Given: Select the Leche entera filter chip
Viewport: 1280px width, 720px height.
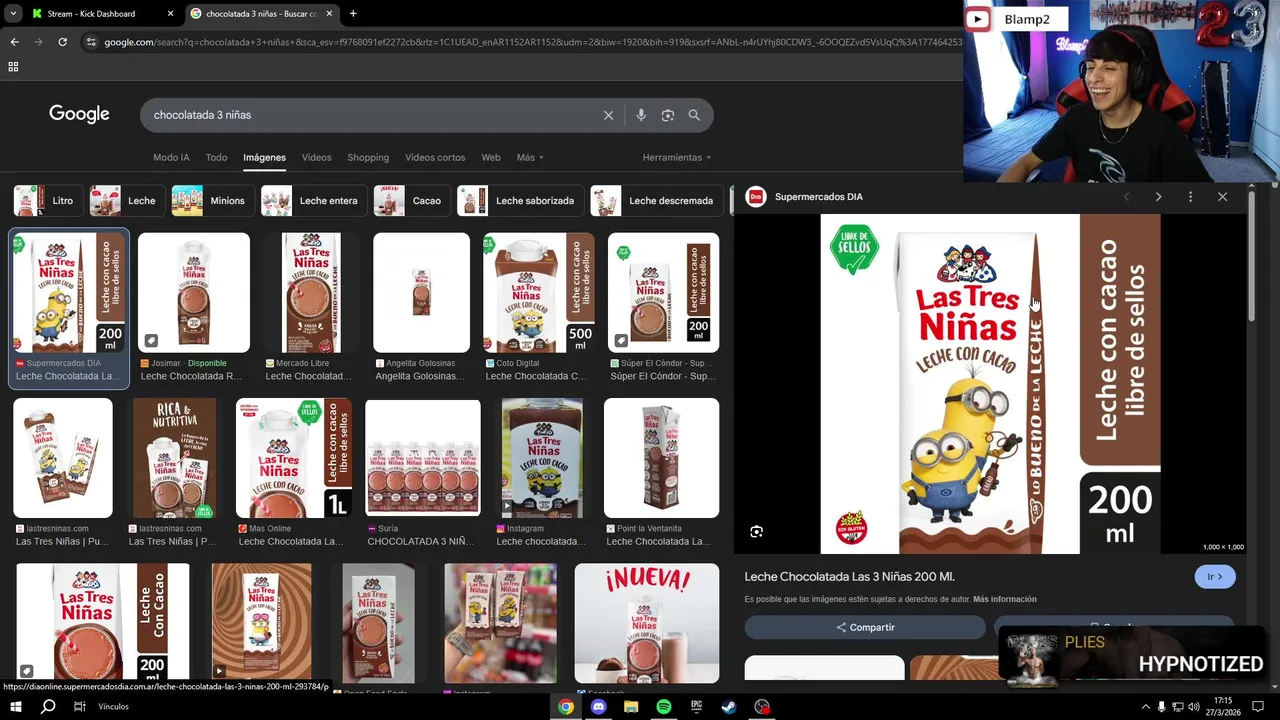Looking at the screenshot, I should (x=313, y=201).
